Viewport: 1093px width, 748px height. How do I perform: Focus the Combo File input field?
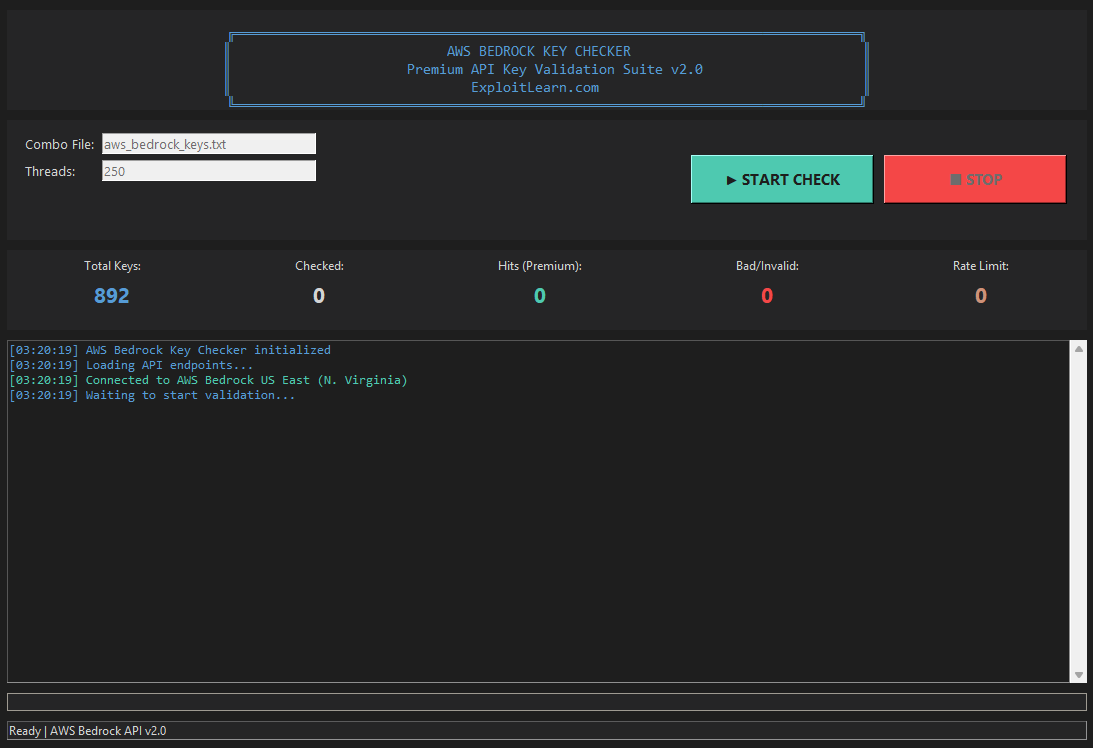point(208,144)
